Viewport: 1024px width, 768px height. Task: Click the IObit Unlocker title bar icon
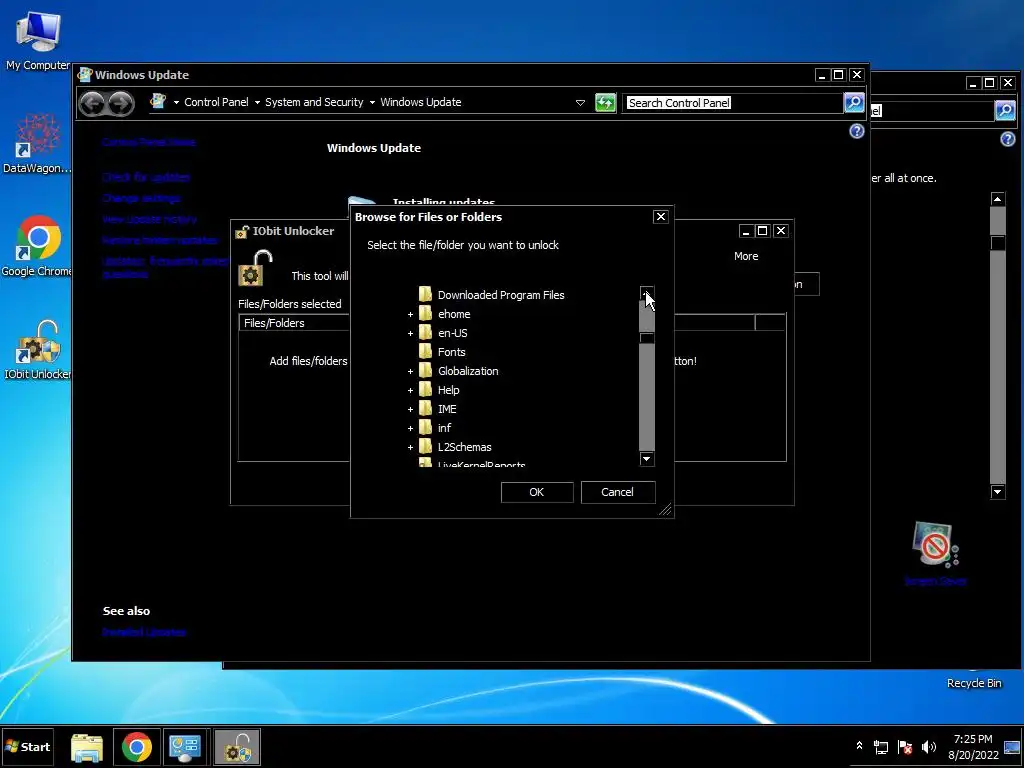tap(242, 231)
